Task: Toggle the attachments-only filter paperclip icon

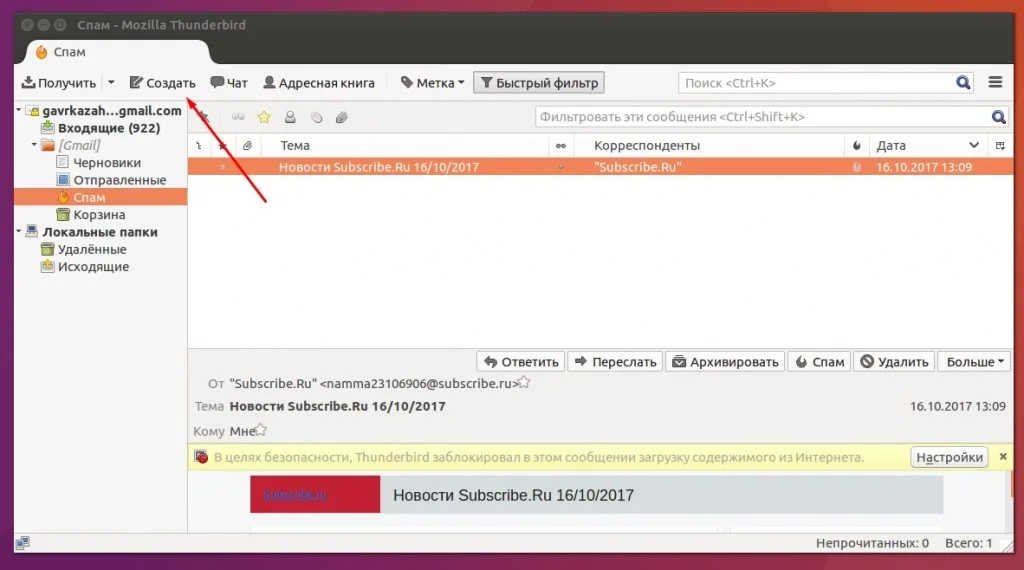Action: [x=342, y=117]
